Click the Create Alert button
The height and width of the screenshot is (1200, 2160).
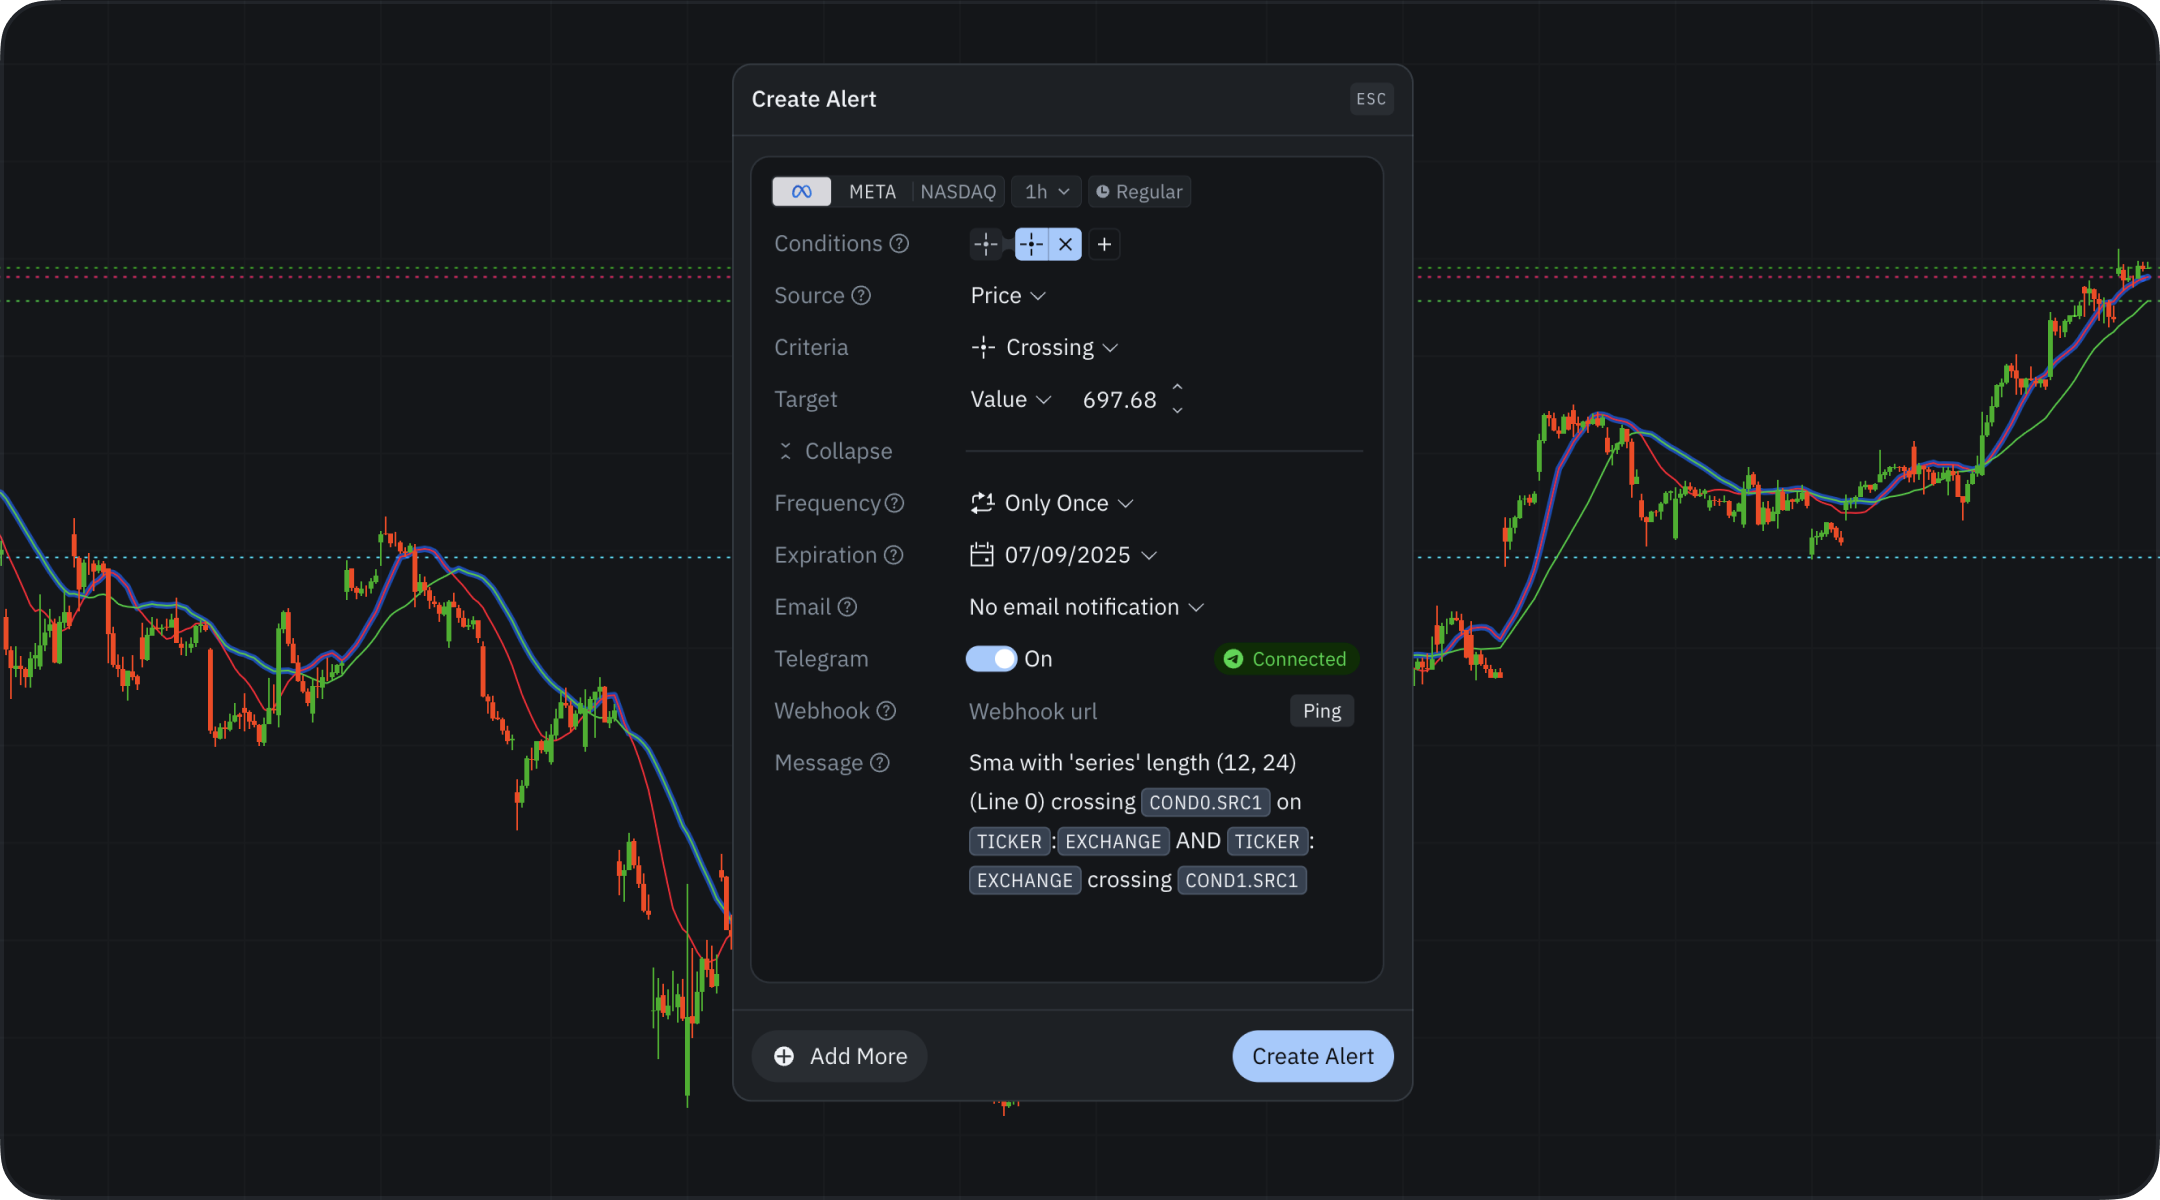(x=1312, y=1056)
